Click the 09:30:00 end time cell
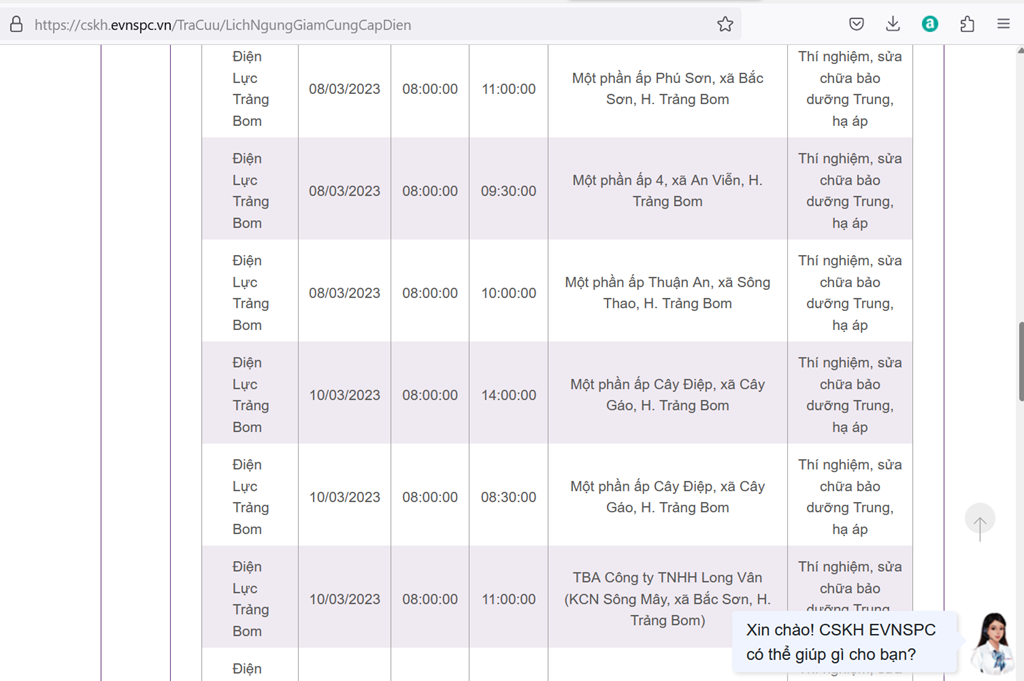Screen dimensions: 1024x681 tap(509, 191)
